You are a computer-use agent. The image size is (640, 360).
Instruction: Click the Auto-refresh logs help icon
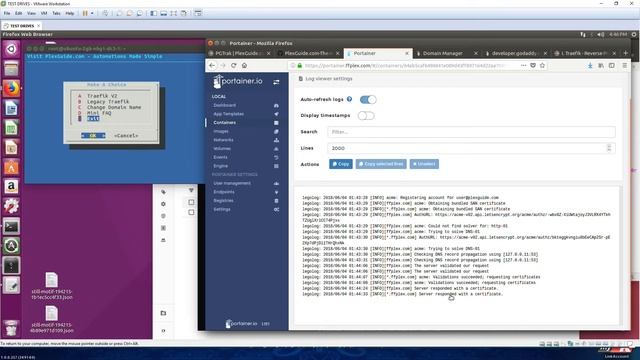349,99
